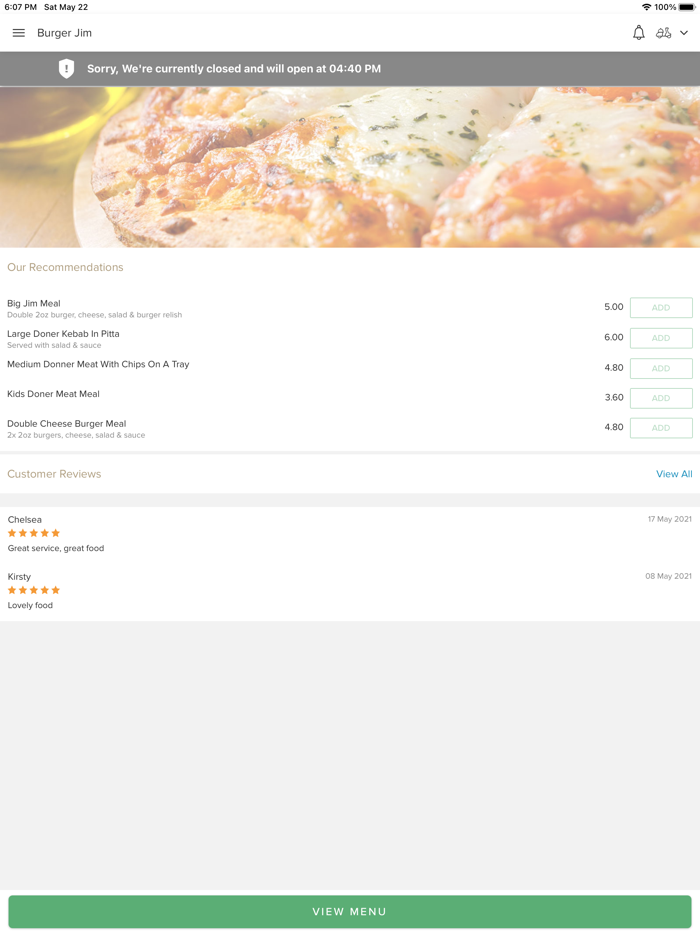Add Double Cheese Burger Meal

tap(661, 428)
